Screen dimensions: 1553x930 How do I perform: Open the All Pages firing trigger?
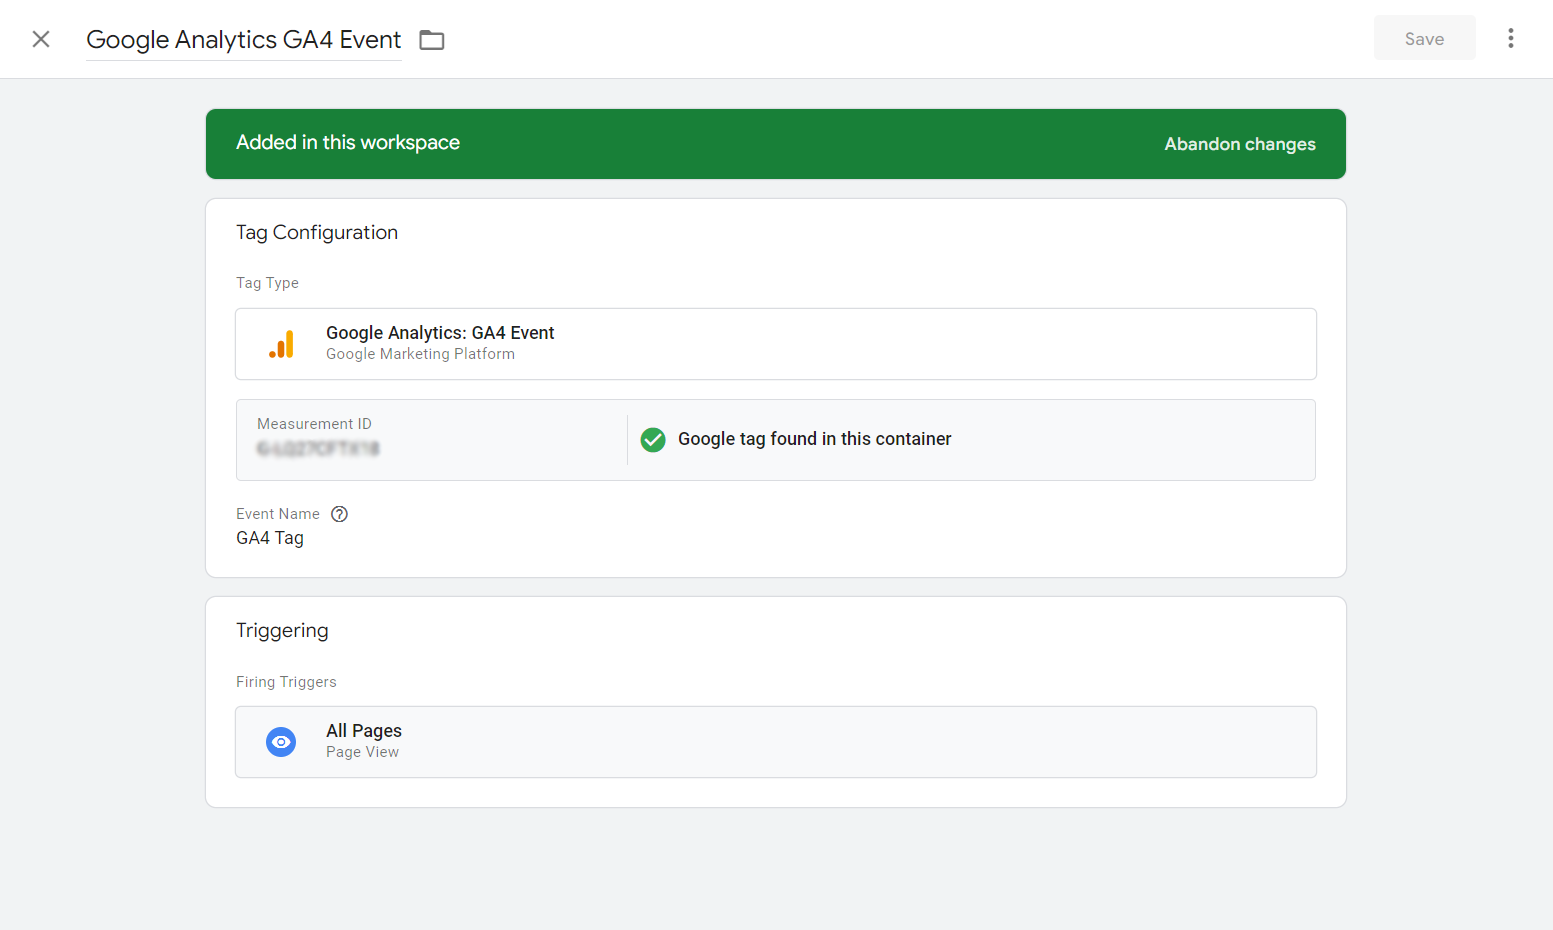click(776, 742)
